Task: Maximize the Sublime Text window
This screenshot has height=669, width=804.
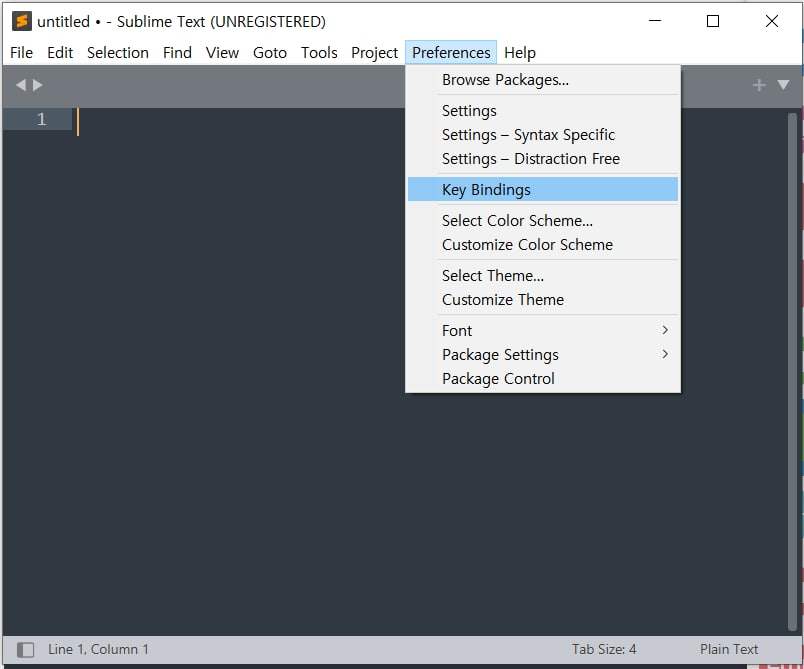Action: (x=713, y=21)
